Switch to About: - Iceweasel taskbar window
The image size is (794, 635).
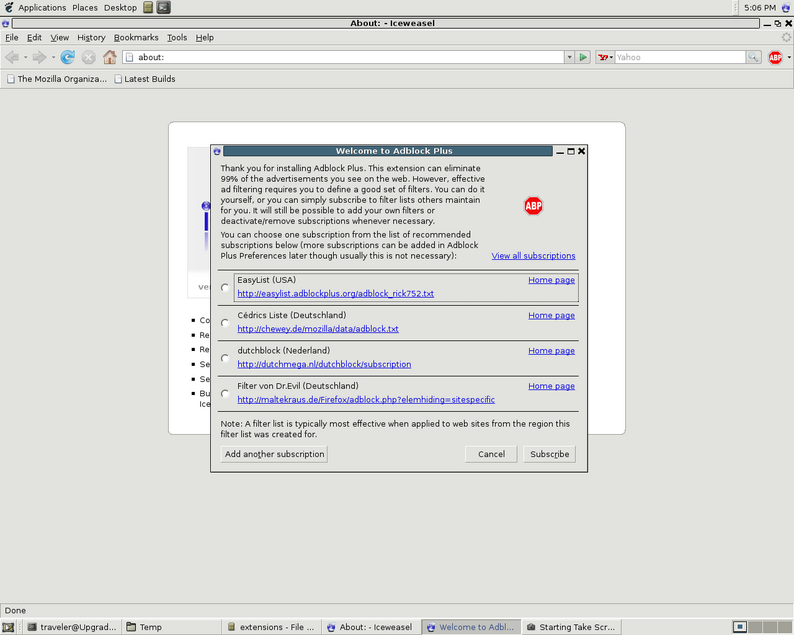click(370, 627)
